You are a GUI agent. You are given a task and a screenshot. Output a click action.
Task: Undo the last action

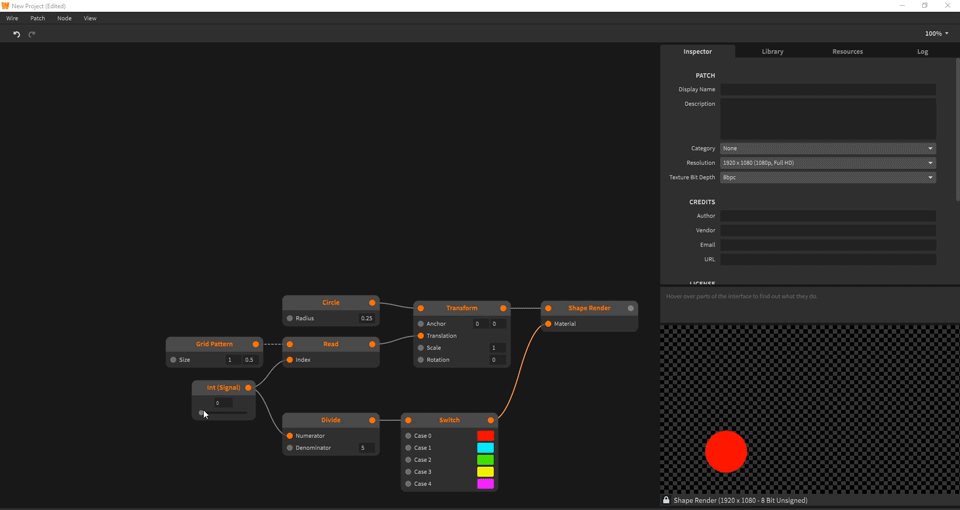[17, 34]
